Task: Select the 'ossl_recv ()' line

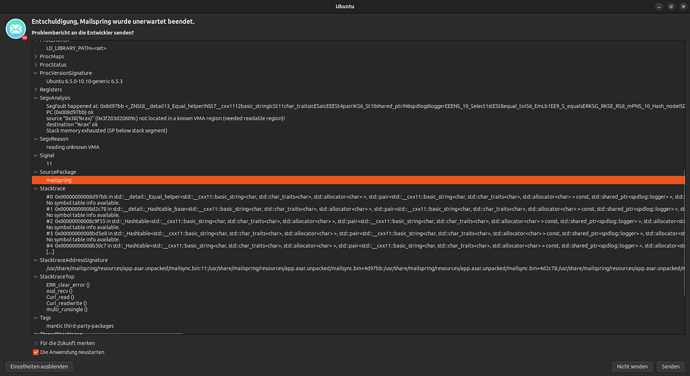Action: pos(59,291)
